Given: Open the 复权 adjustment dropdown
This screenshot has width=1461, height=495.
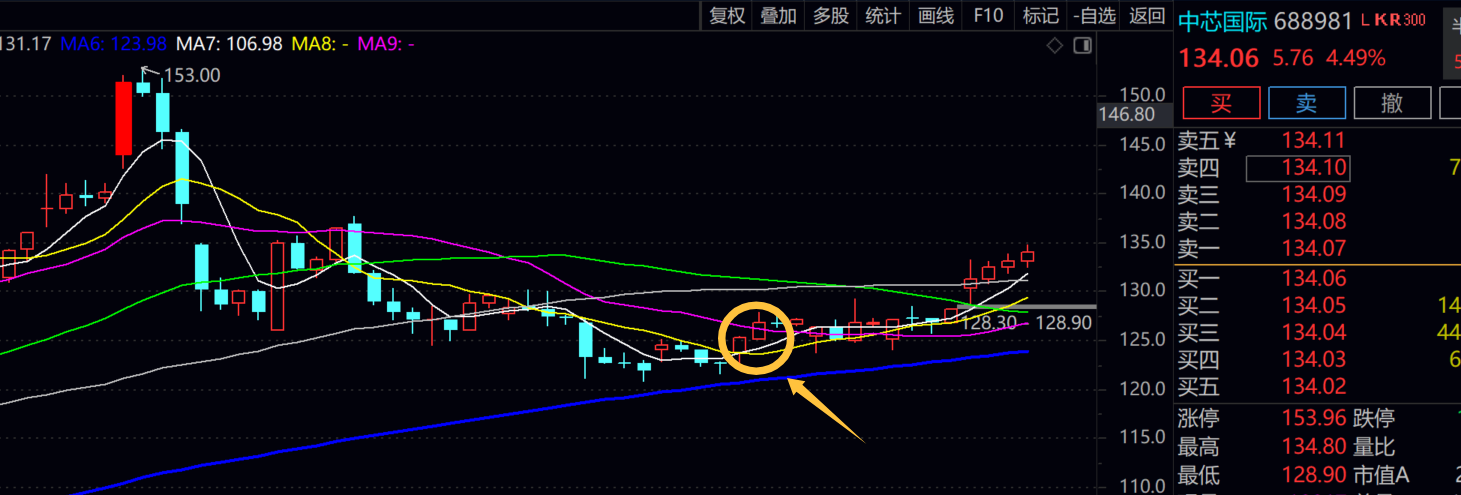Looking at the screenshot, I should (727, 15).
